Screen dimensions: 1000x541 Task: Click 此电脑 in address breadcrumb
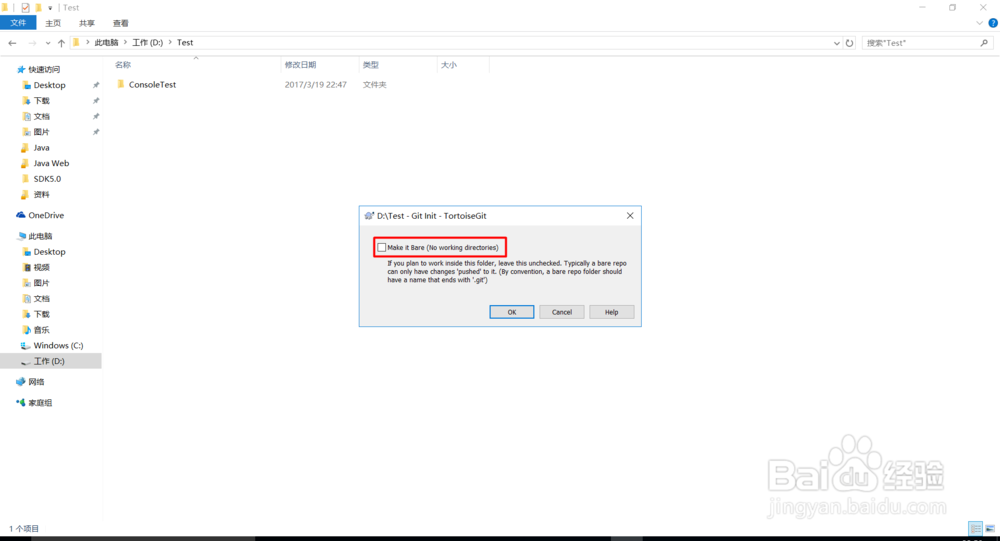(107, 43)
